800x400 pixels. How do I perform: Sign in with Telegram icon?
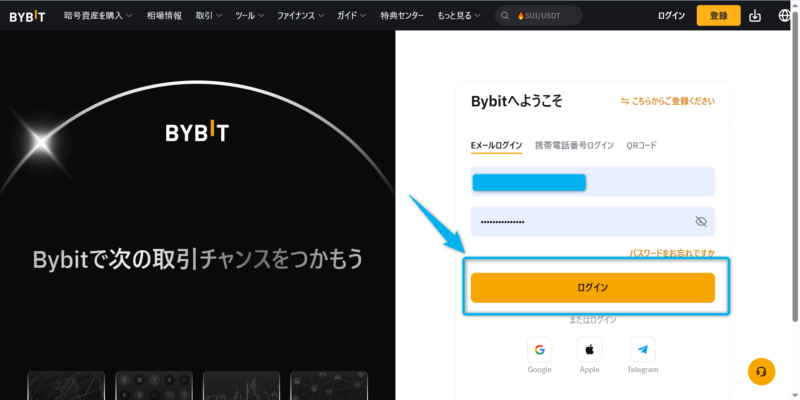pos(642,349)
